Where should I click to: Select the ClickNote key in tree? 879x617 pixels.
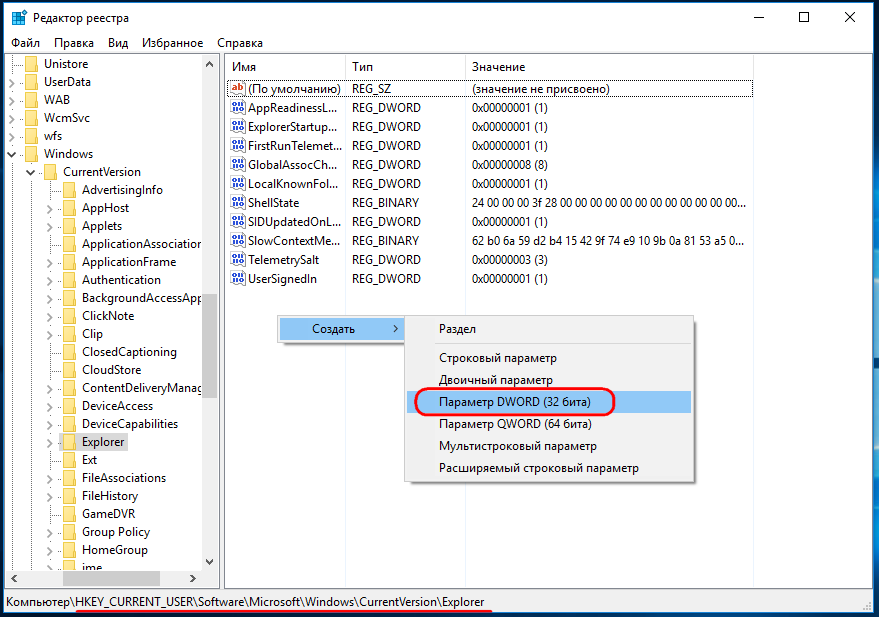tap(108, 316)
